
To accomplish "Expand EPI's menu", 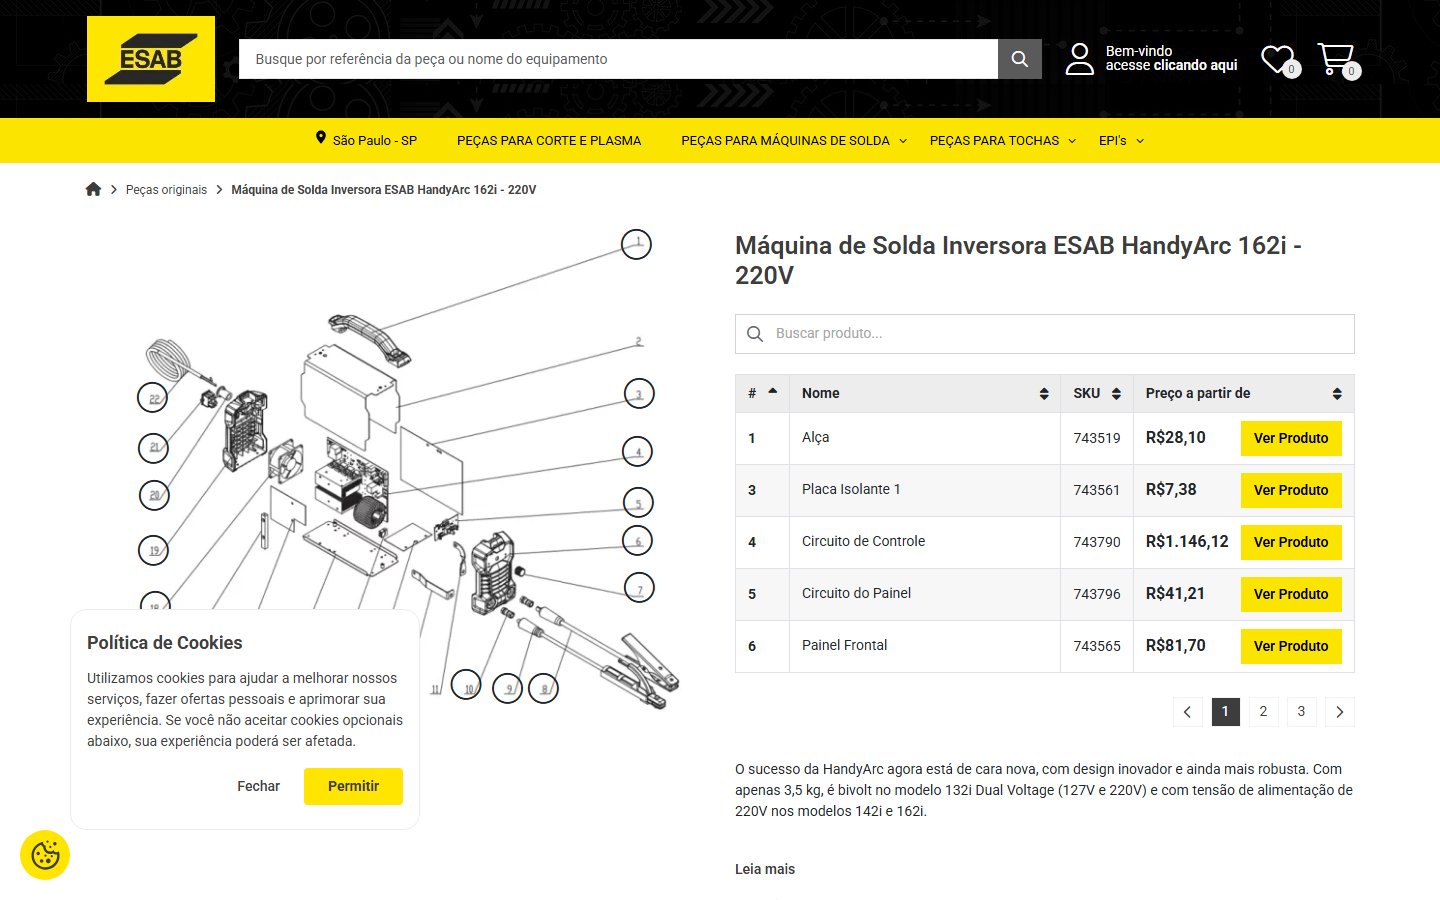I will [1121, 140].
